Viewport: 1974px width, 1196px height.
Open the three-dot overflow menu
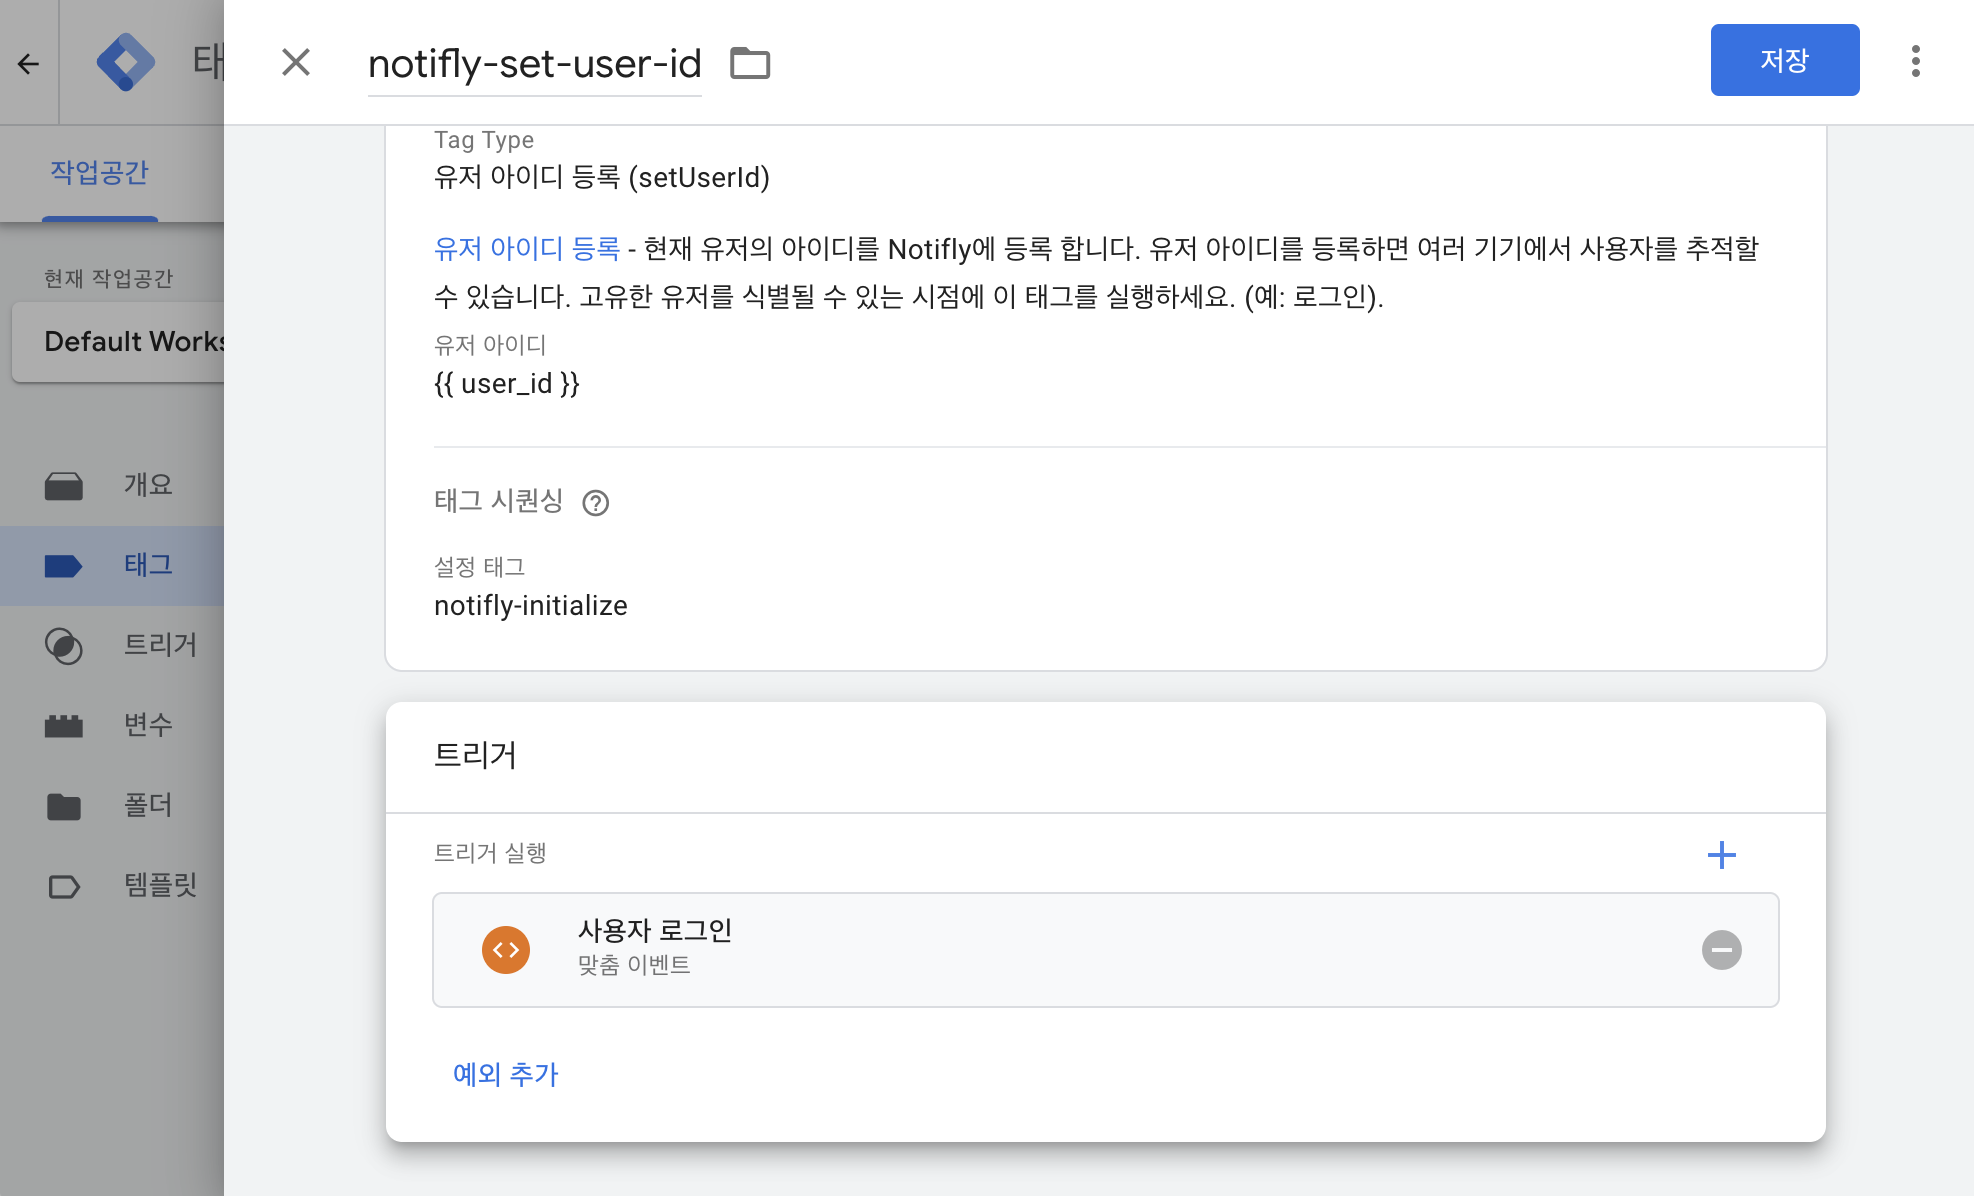[1917, 60]
